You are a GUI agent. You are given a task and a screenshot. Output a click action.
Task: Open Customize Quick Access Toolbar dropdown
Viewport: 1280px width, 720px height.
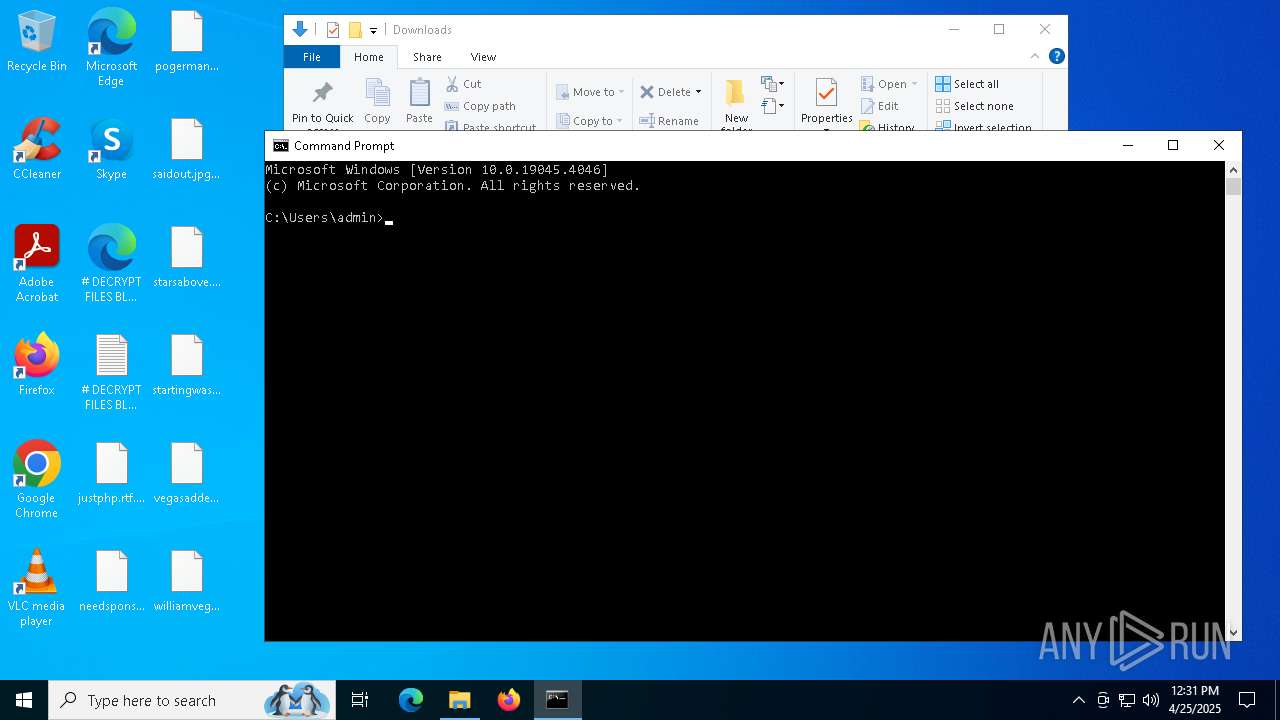[x=373, y=31]
